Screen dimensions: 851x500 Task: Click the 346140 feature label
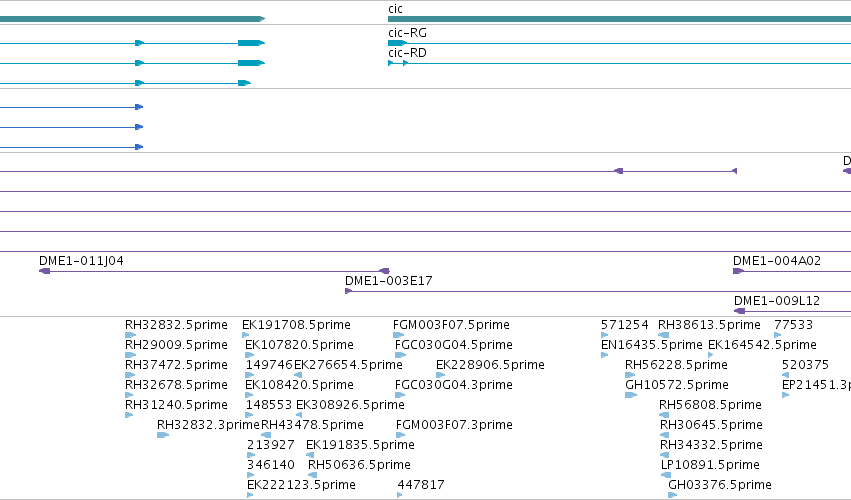click(x=271, y=465)
